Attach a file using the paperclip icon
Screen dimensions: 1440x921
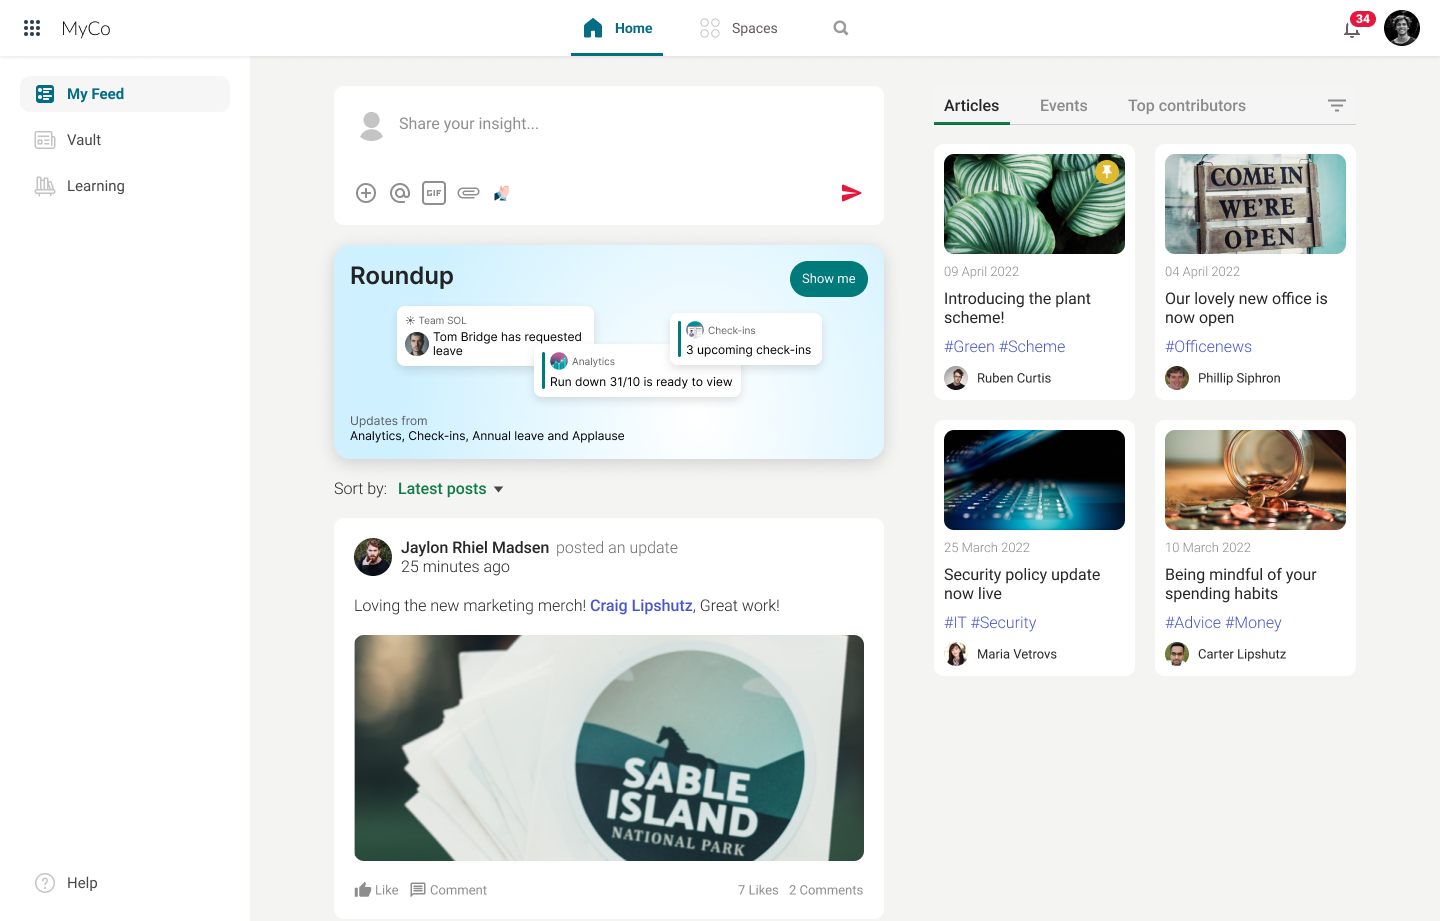[468, 193]
